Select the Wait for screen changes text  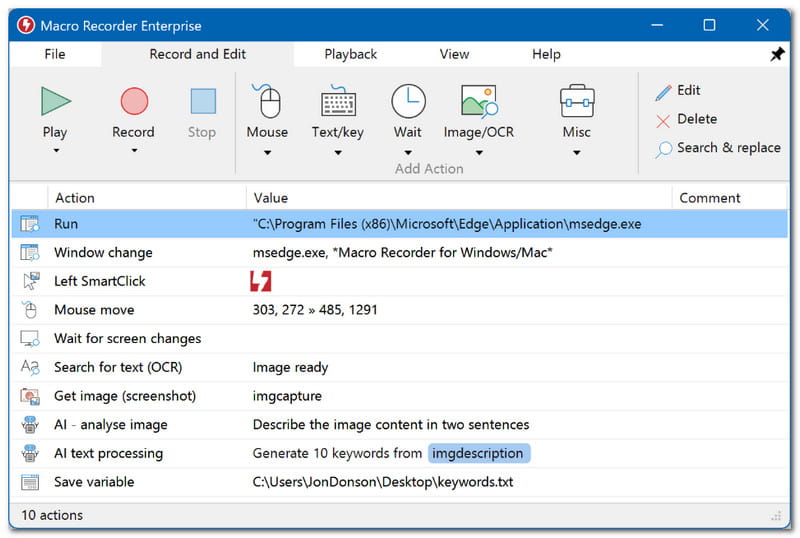point(128,338)
